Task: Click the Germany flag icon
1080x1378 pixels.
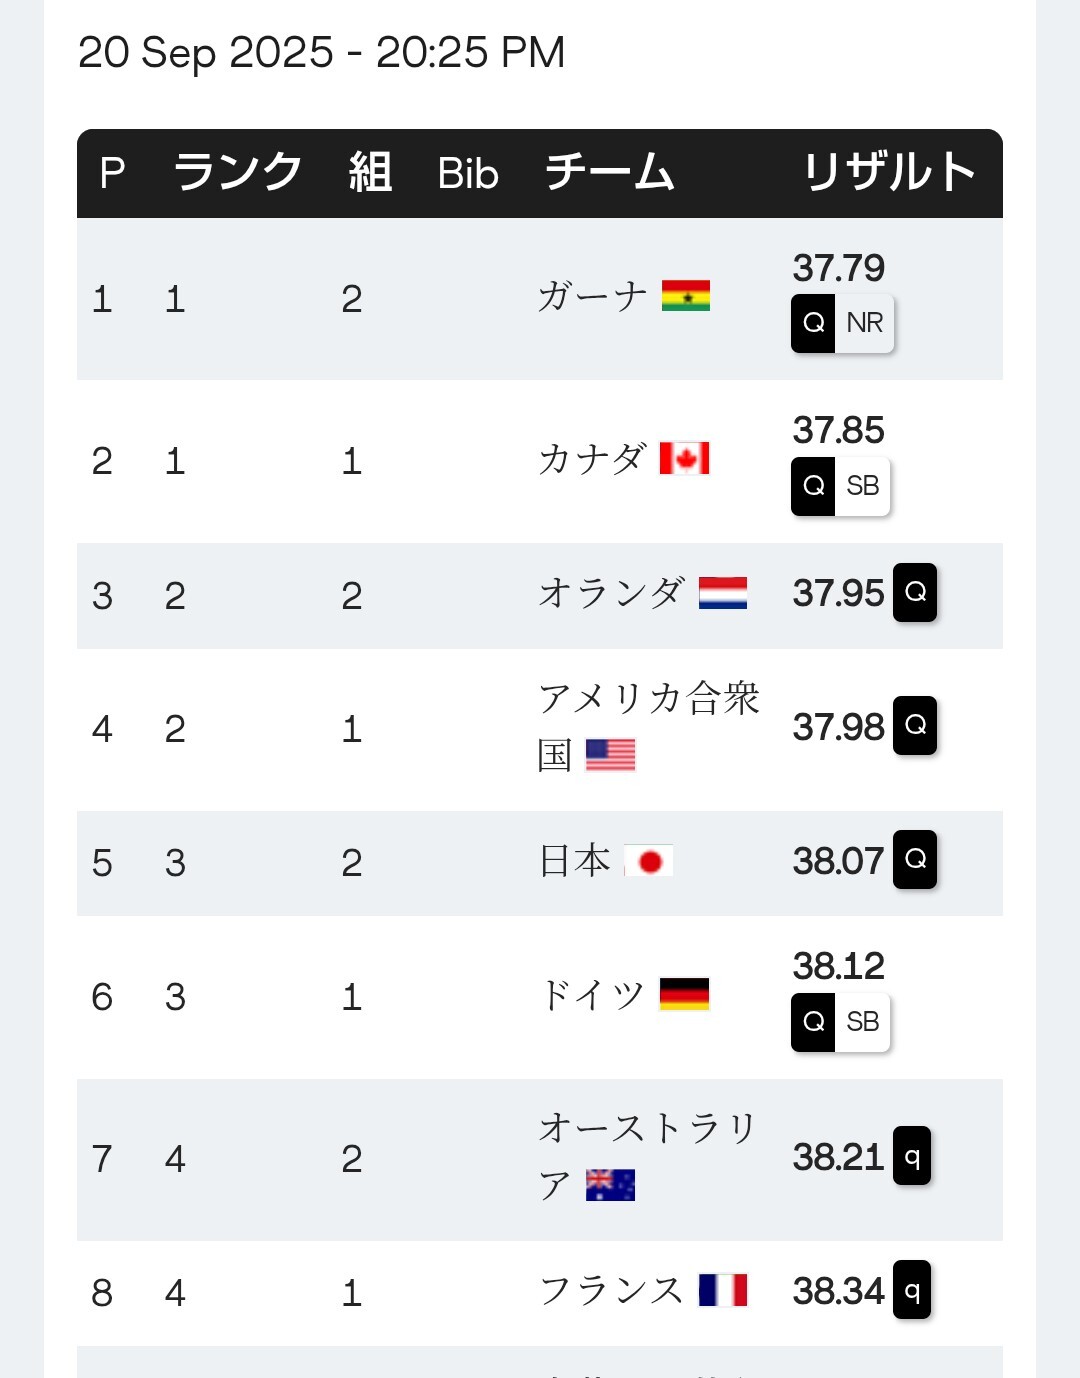Action: click(684, 995)
